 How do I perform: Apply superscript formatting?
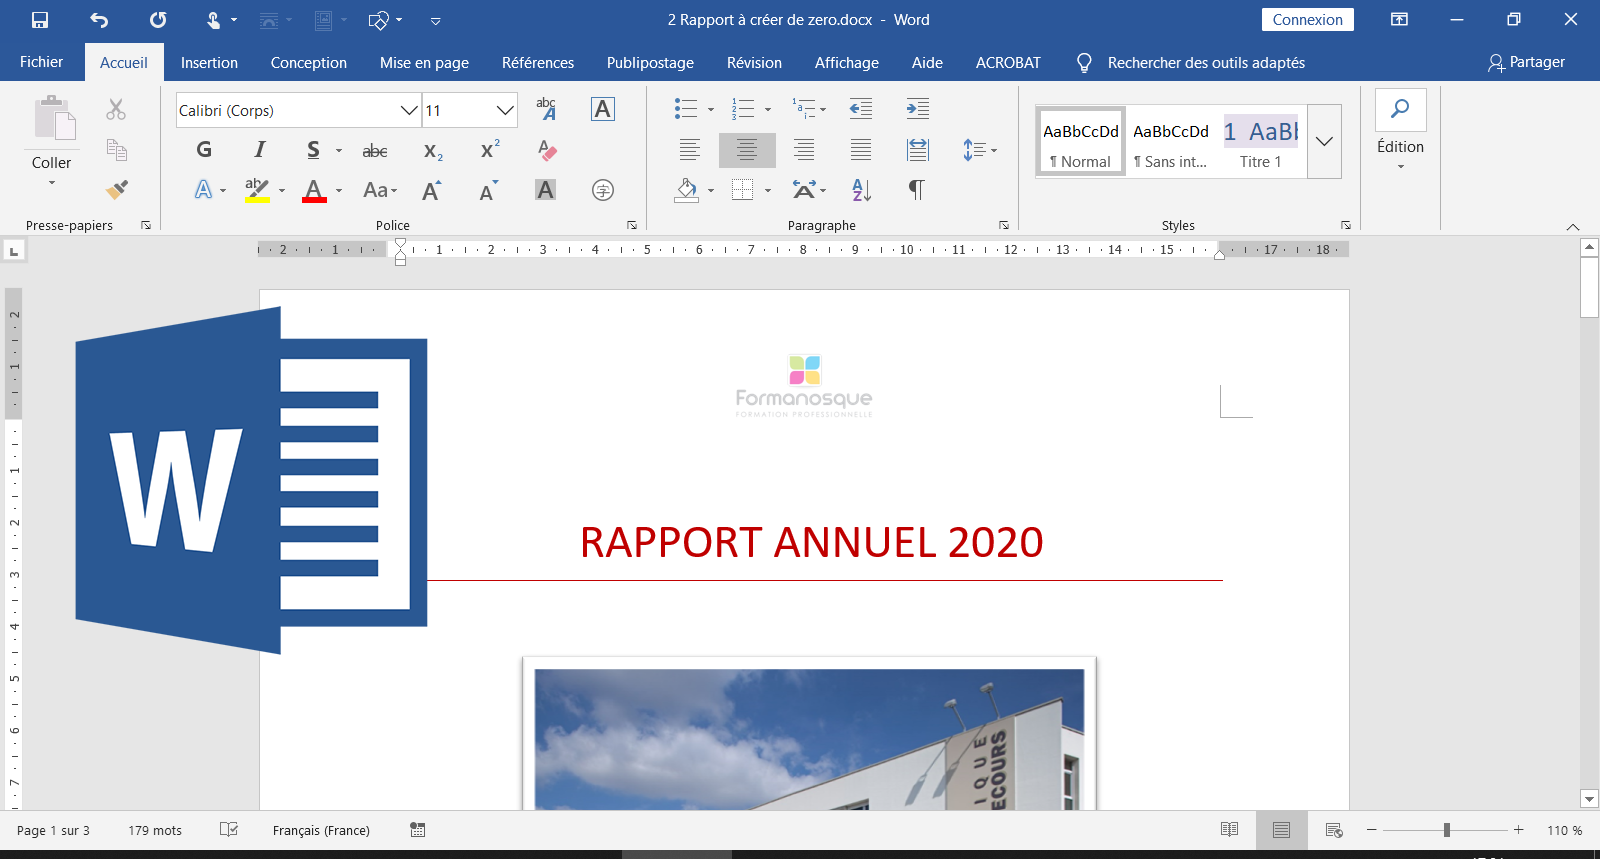coord(490,150)
